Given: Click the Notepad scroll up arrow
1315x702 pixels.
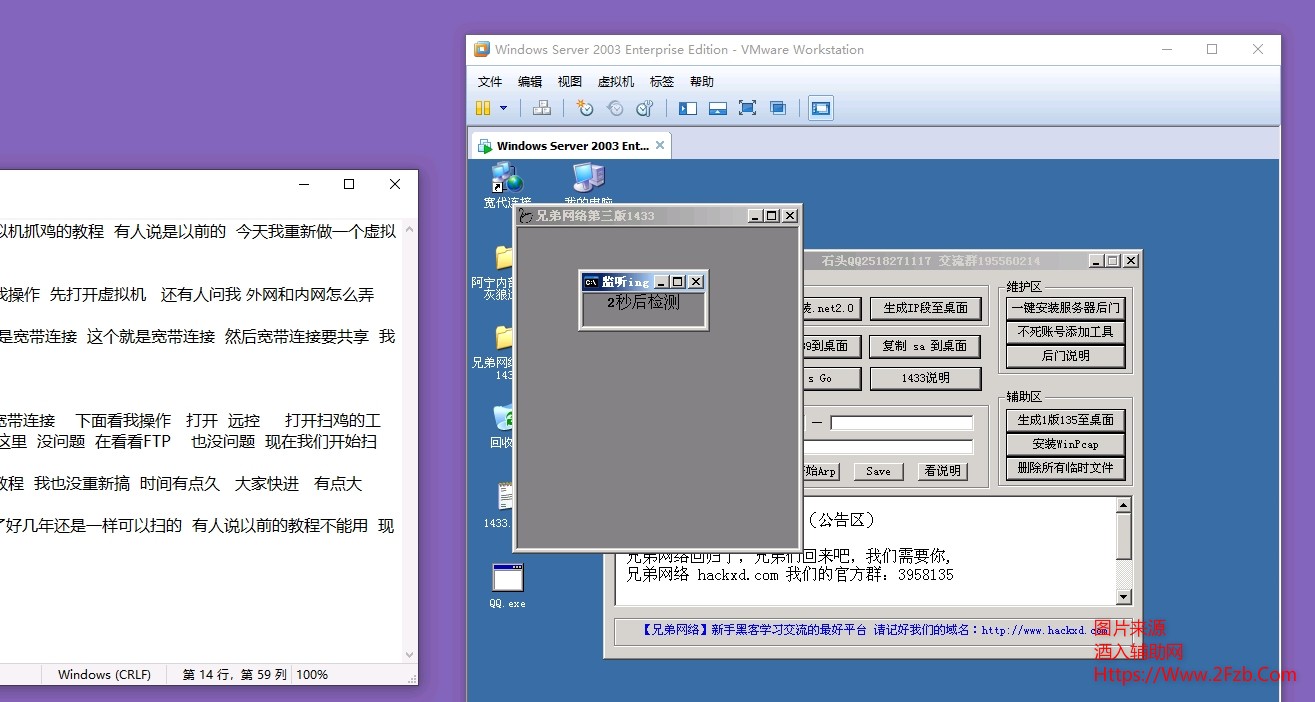Looking at the screenshot, I should coord(409,229).
